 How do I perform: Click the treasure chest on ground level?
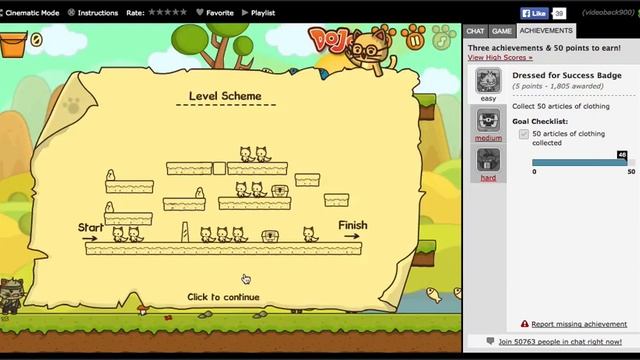(x=270, y=236)
